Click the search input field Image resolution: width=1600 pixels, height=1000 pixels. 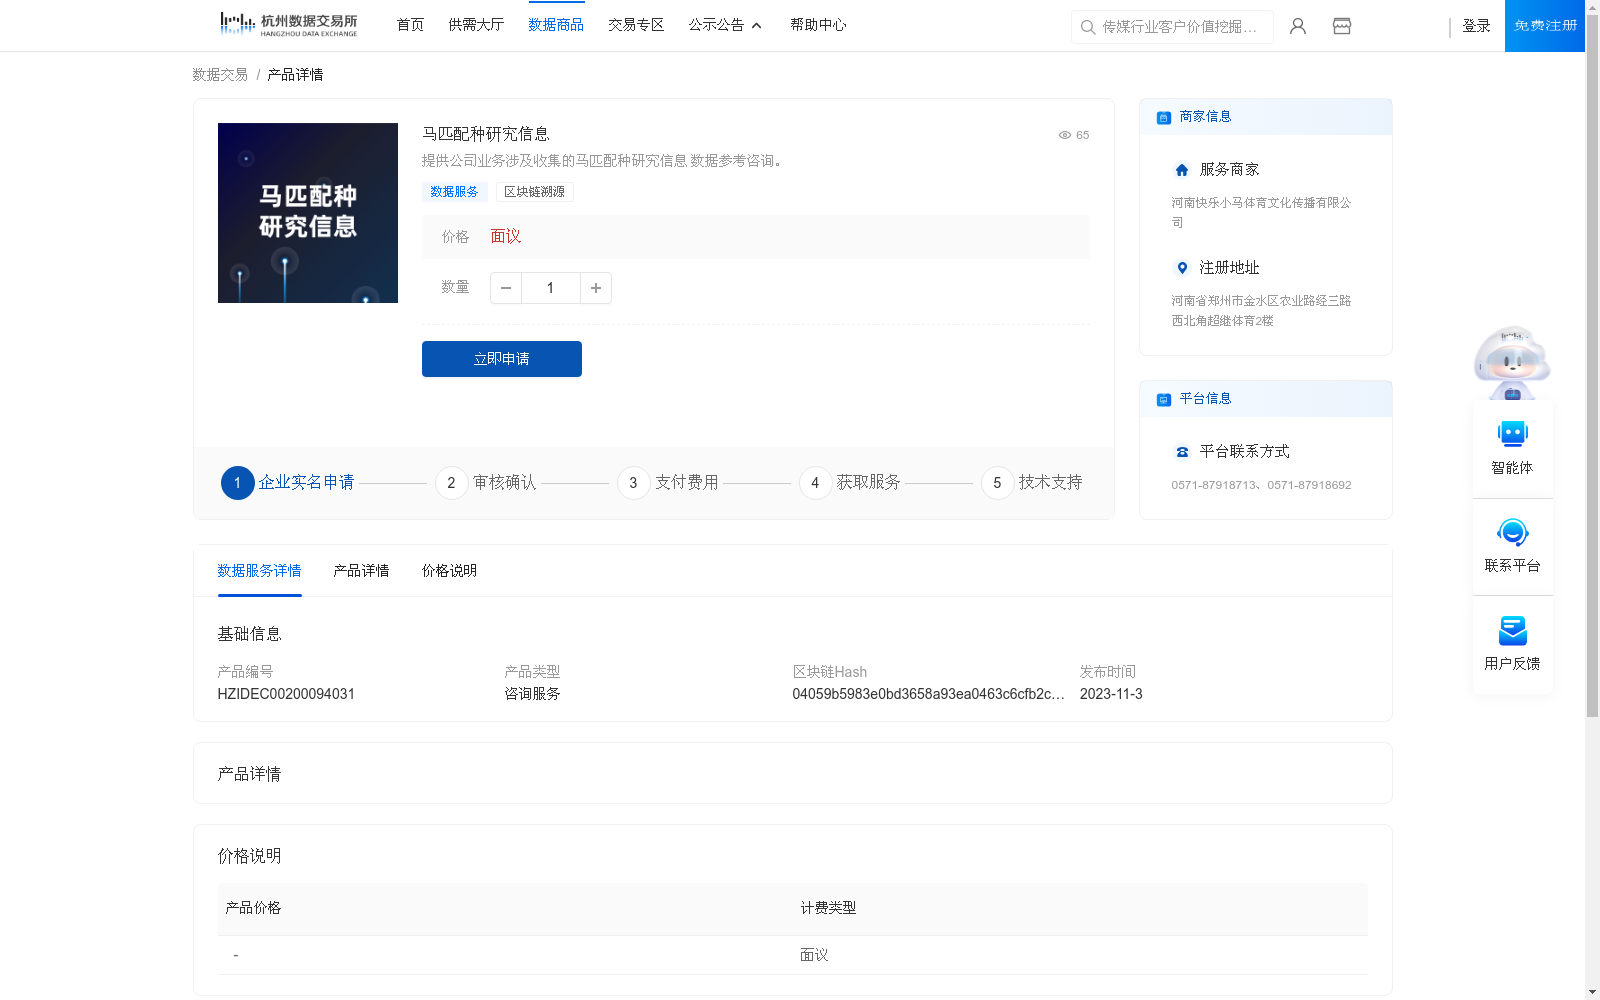pos(1180,27)
